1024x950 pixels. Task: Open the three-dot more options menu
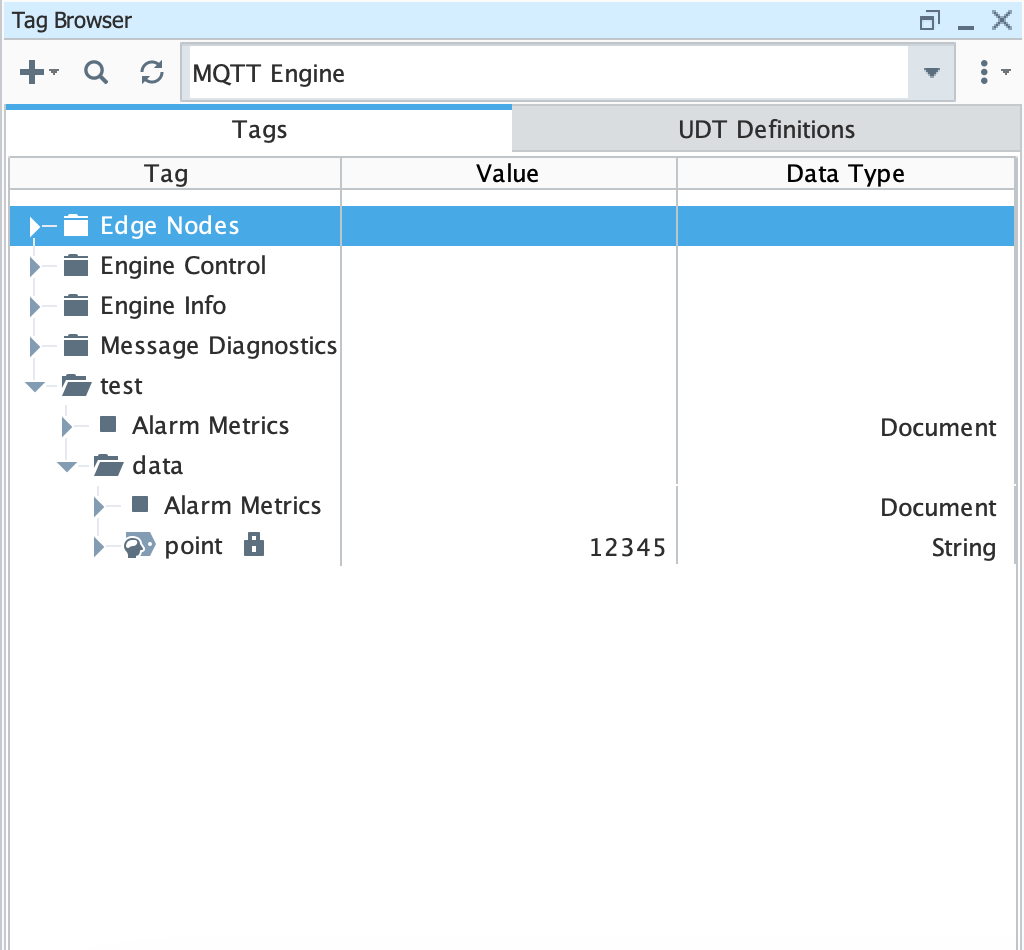coord(985,72)
